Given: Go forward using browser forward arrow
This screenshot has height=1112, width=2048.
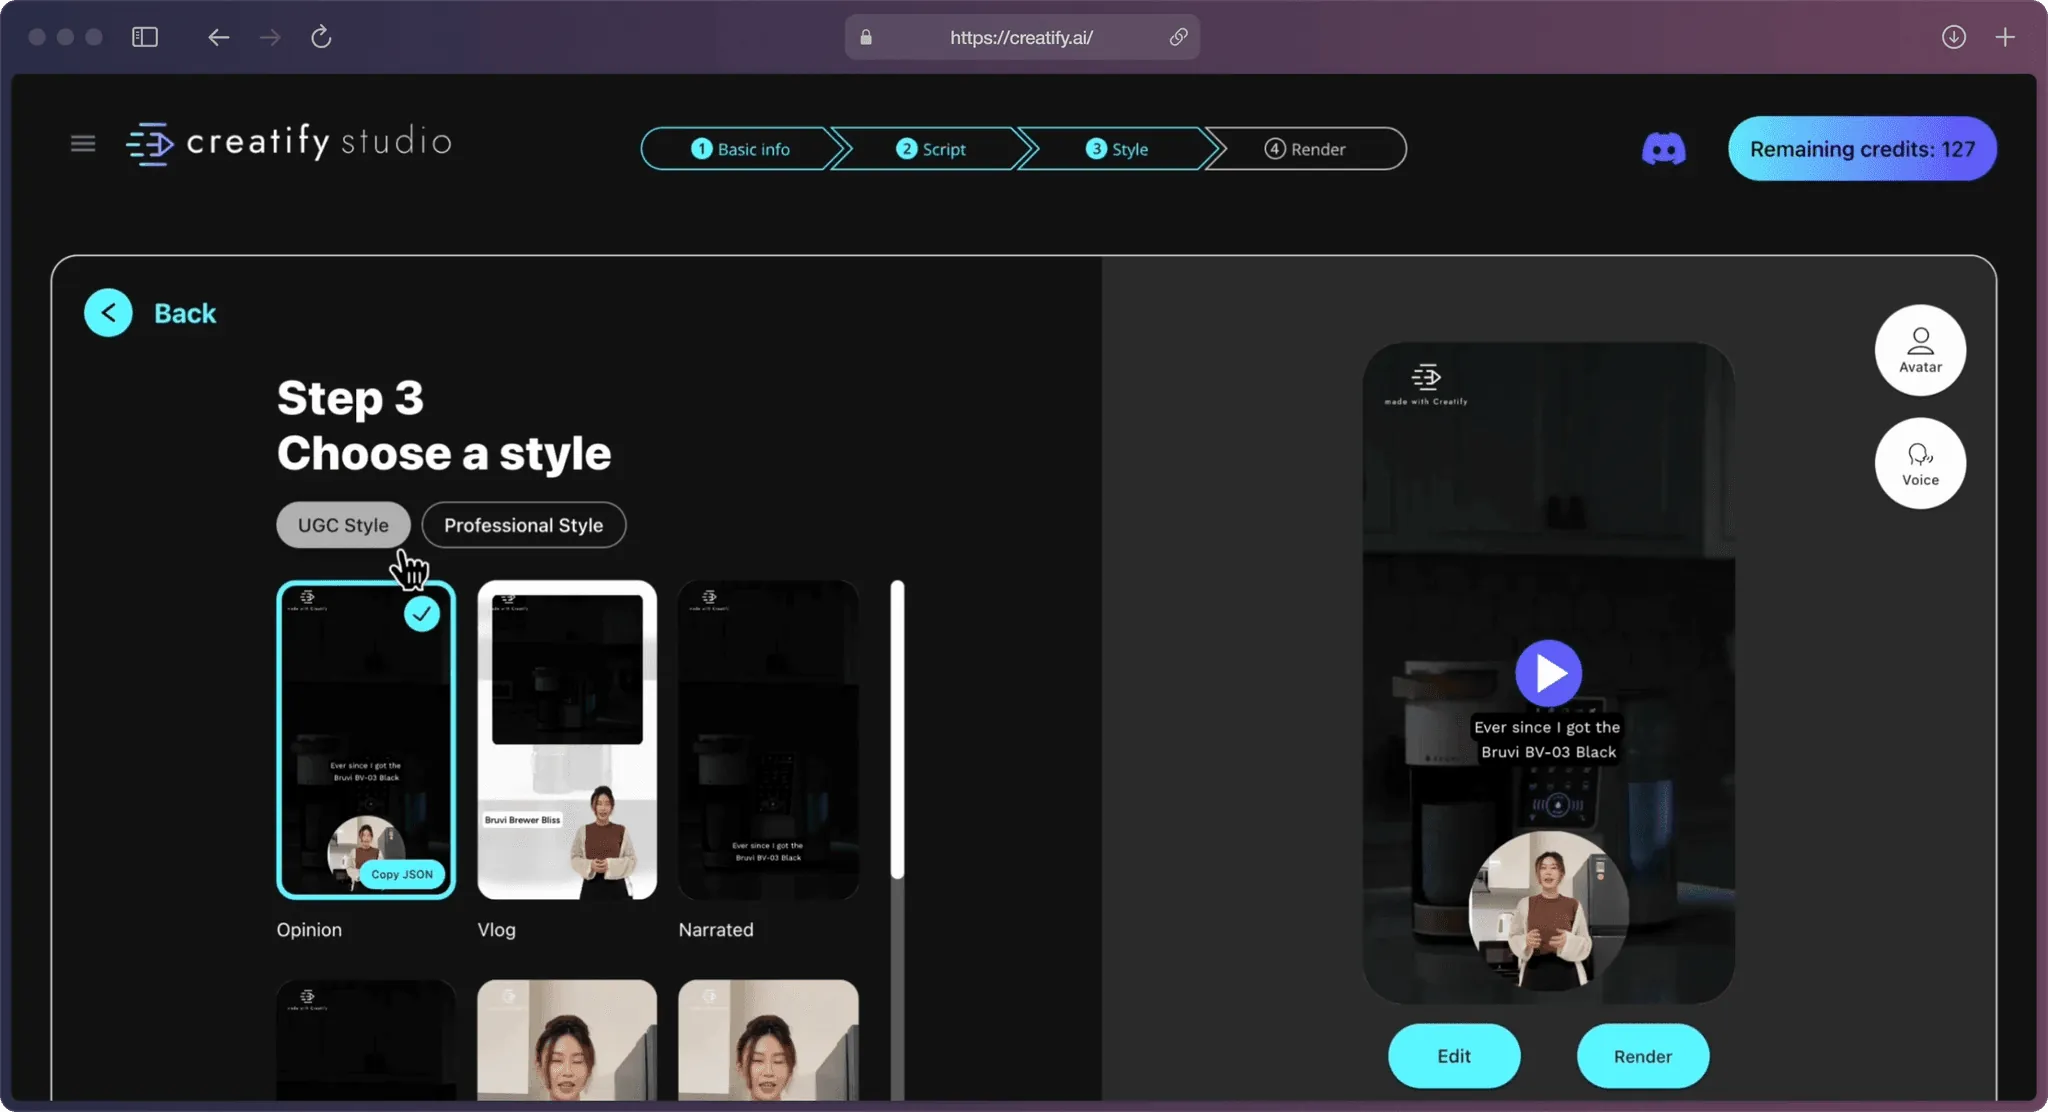Looking at the screenshot, I should pos(270,37).
